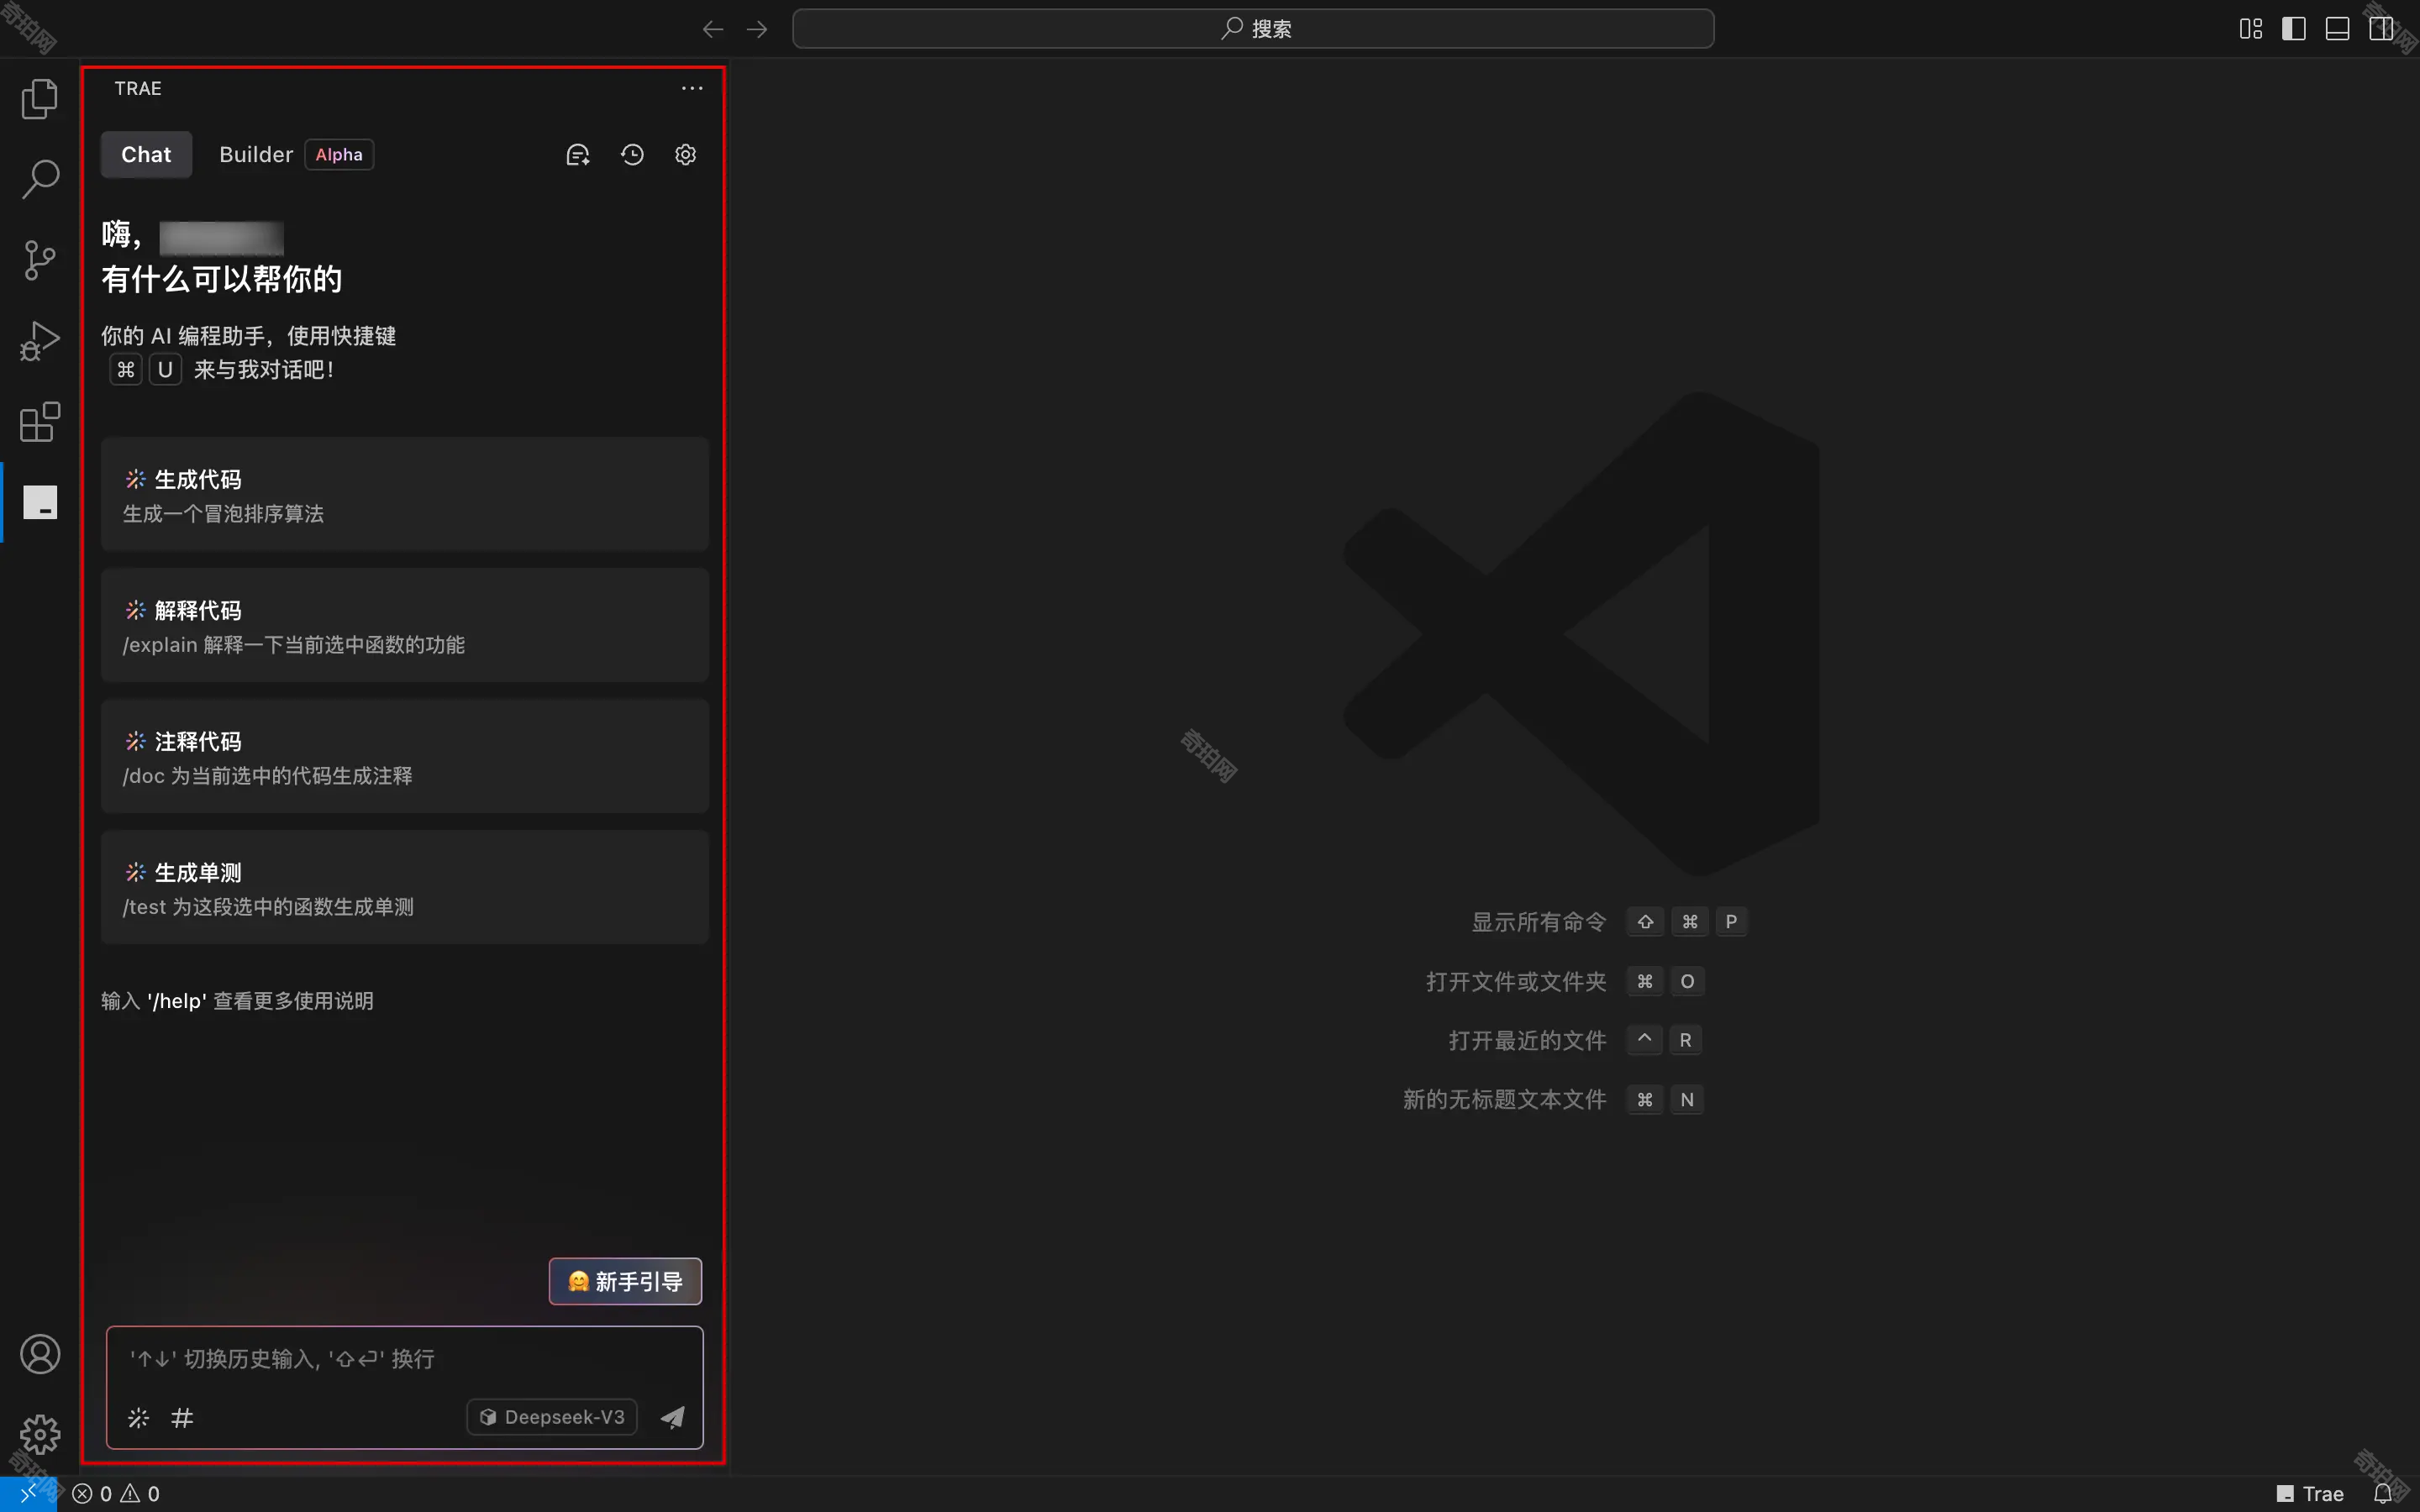Start a new chat session icon
This screenshot has height=1512, width=2420.
click(x=578, y=155)
